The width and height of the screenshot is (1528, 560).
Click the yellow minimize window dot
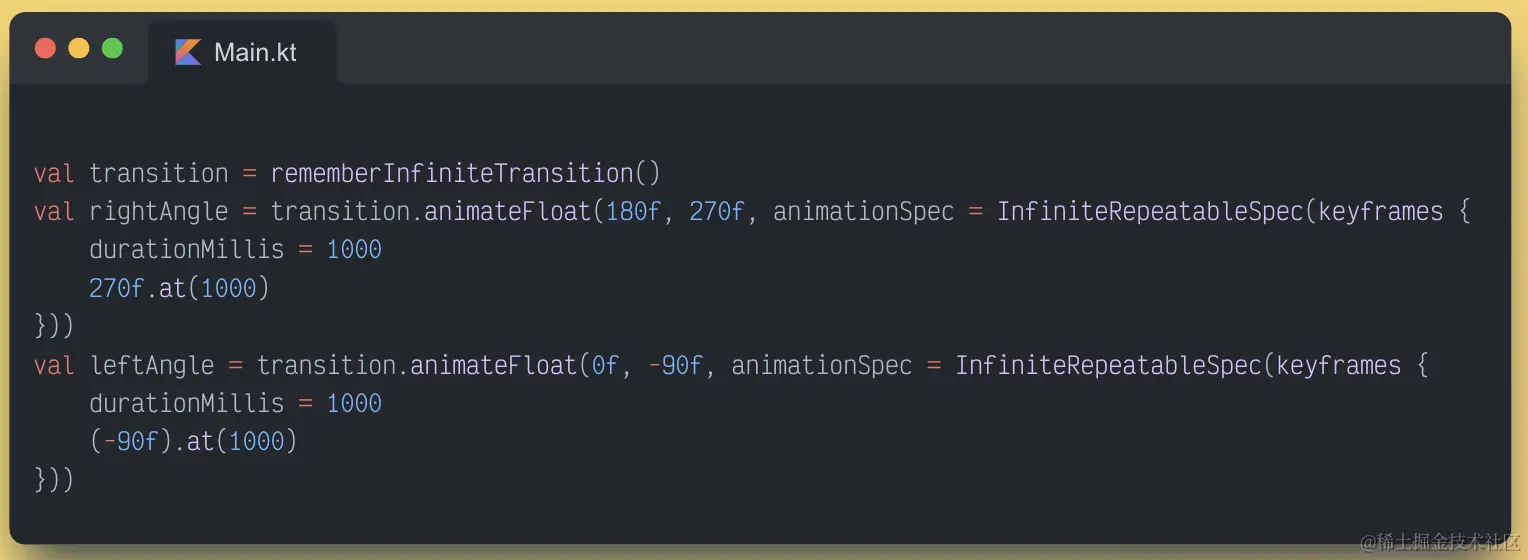[x=79, y=48]
